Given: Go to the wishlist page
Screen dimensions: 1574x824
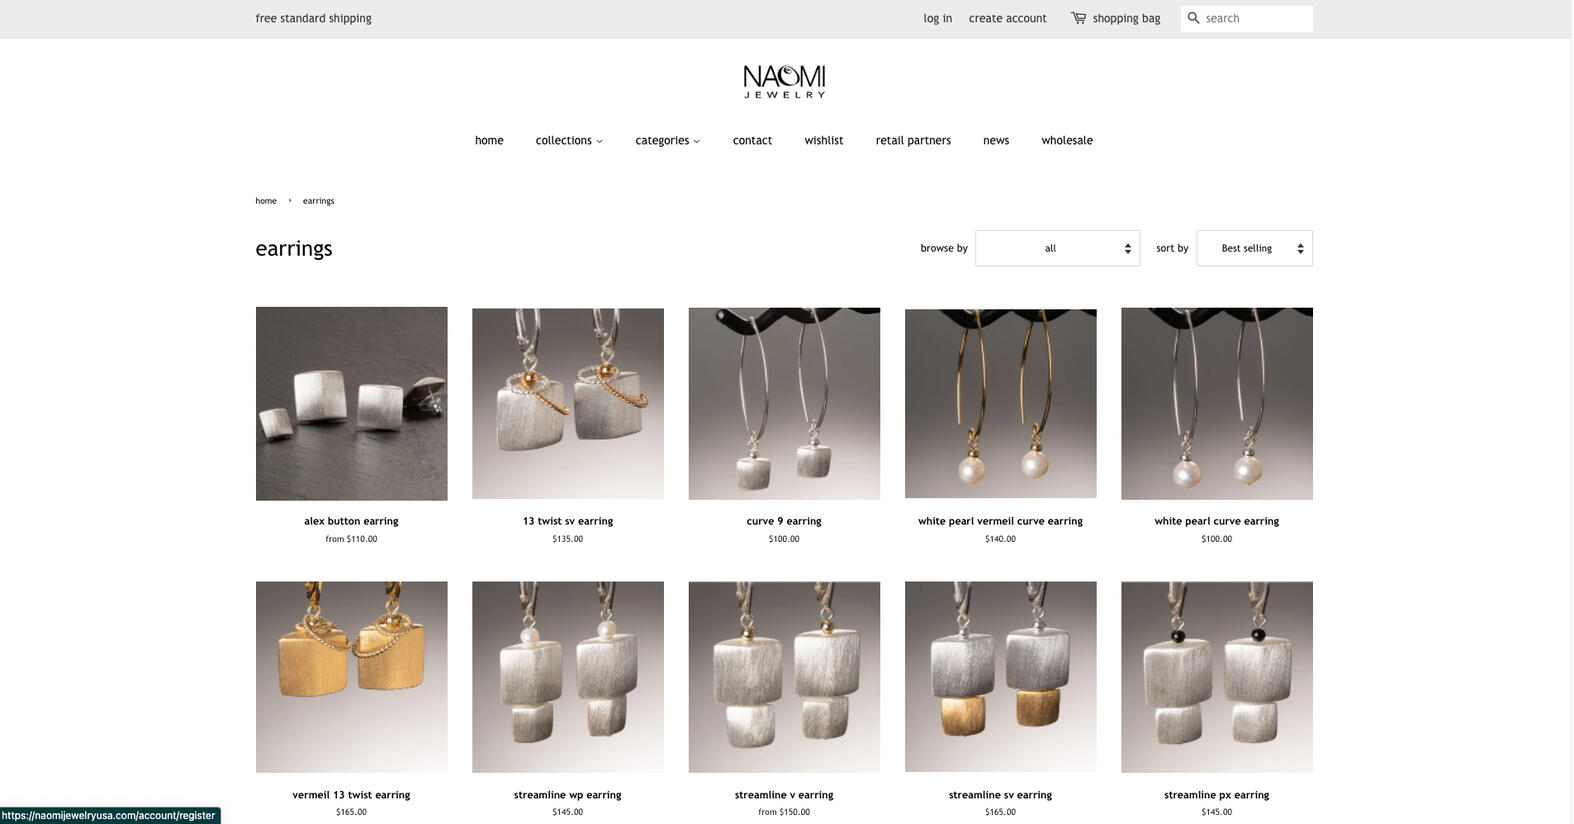Looking at the screenshot, I should click(824, 141).
